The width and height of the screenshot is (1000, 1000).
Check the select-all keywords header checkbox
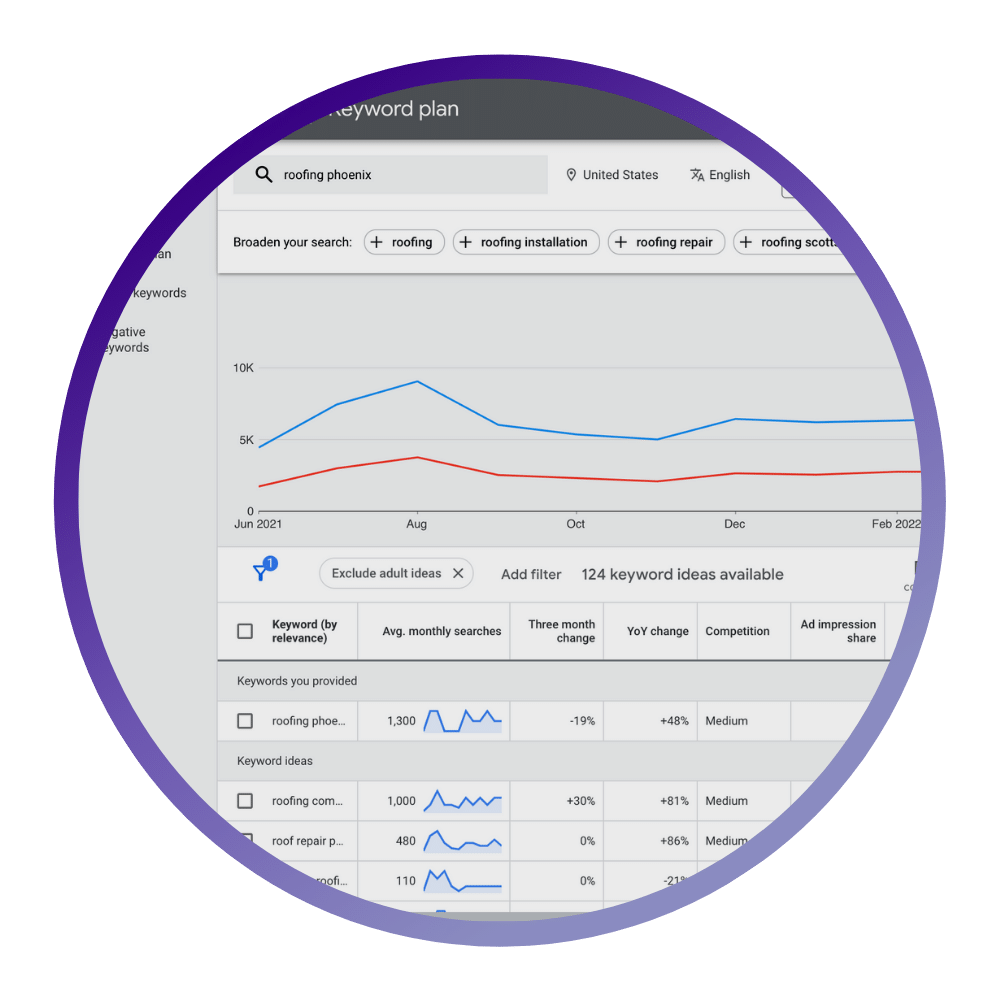coord(245,631)
